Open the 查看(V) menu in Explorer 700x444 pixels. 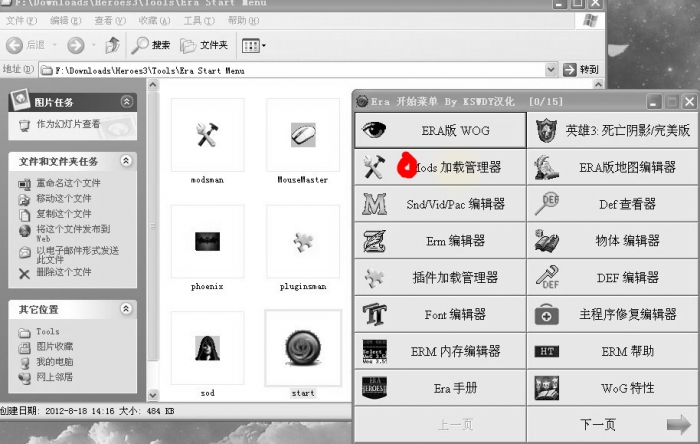[x=110, y=21]
